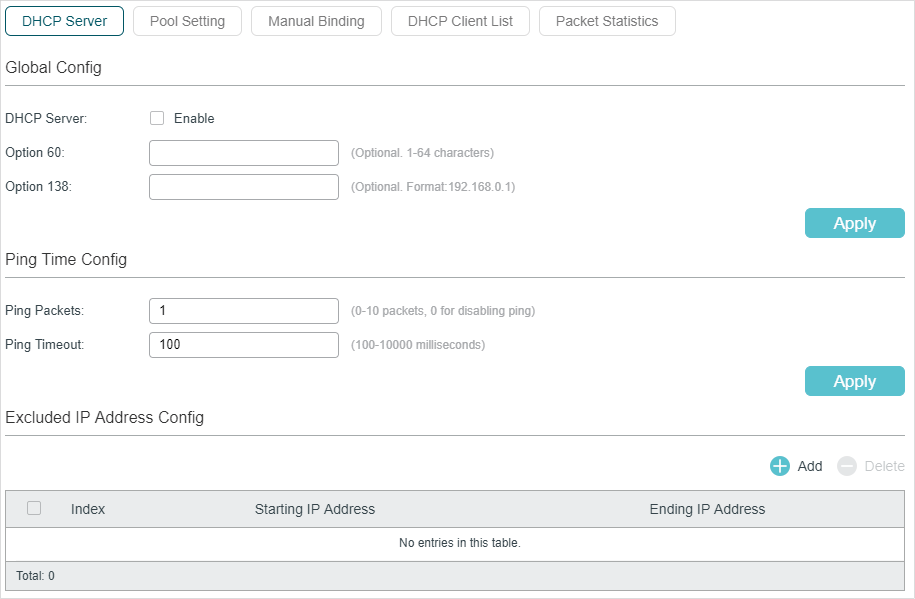Image resolution: width=915 pixels, height=599 pixels.
Task: Switch to the Pool Setting tab
Action: pyautogui.click(x=187, y=21)
